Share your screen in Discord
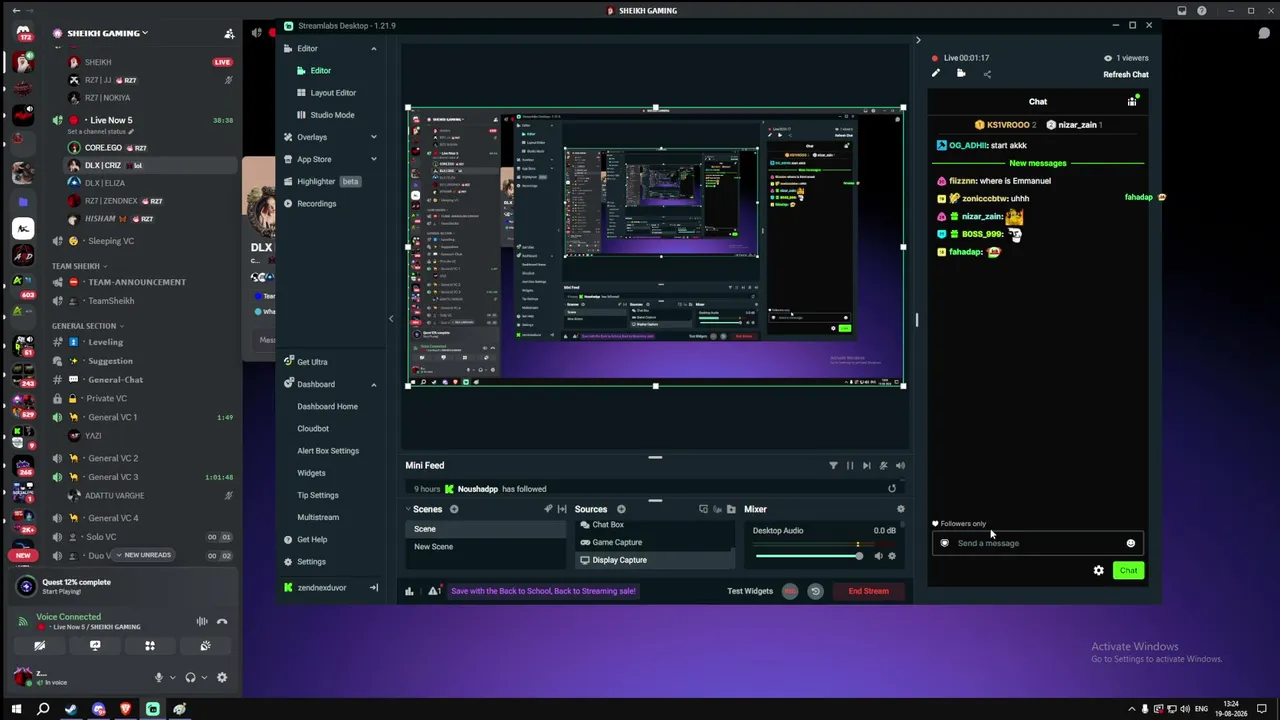This screenshot has width=1280, height=720. (95, 646)
